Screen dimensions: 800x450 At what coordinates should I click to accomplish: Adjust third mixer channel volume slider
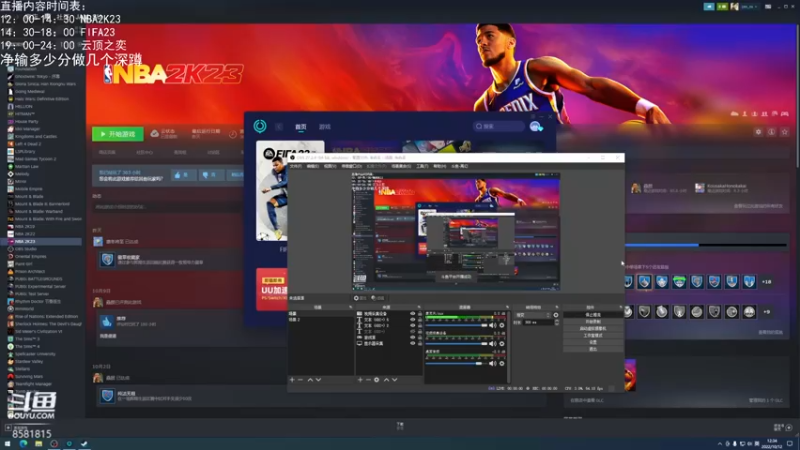pos(456,363)
